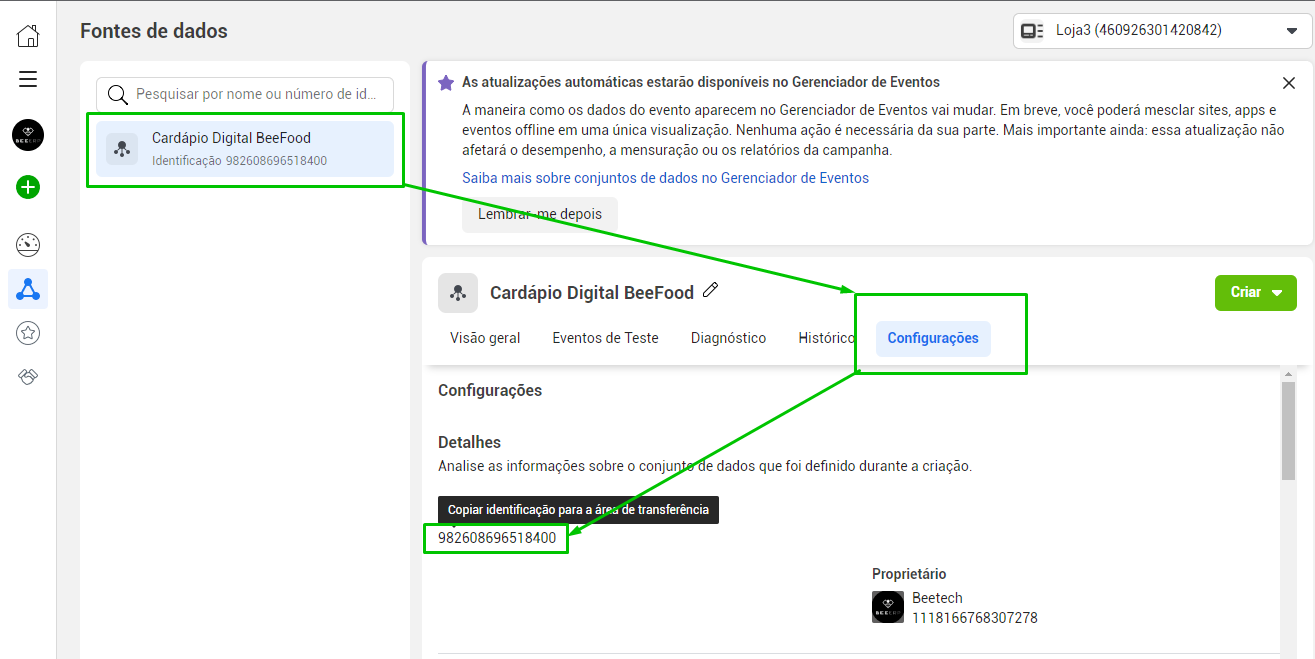Viewport: 1315px width, 659px height.
Task: Click the settings panel vertical scrollbar
Action: tap(1288, 430)
